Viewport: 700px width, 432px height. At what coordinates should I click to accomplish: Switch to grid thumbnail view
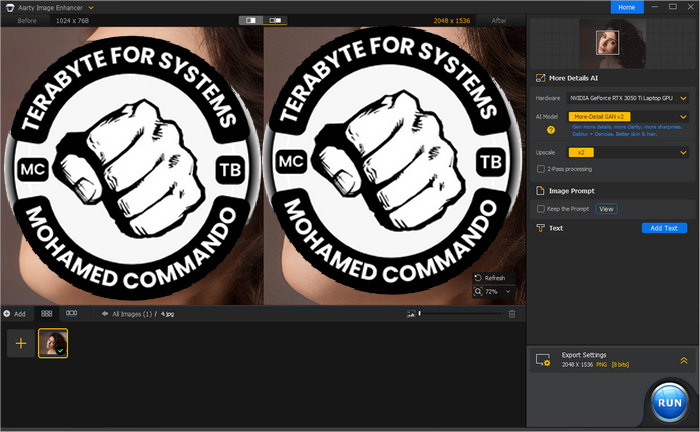(x=47, y=314)
